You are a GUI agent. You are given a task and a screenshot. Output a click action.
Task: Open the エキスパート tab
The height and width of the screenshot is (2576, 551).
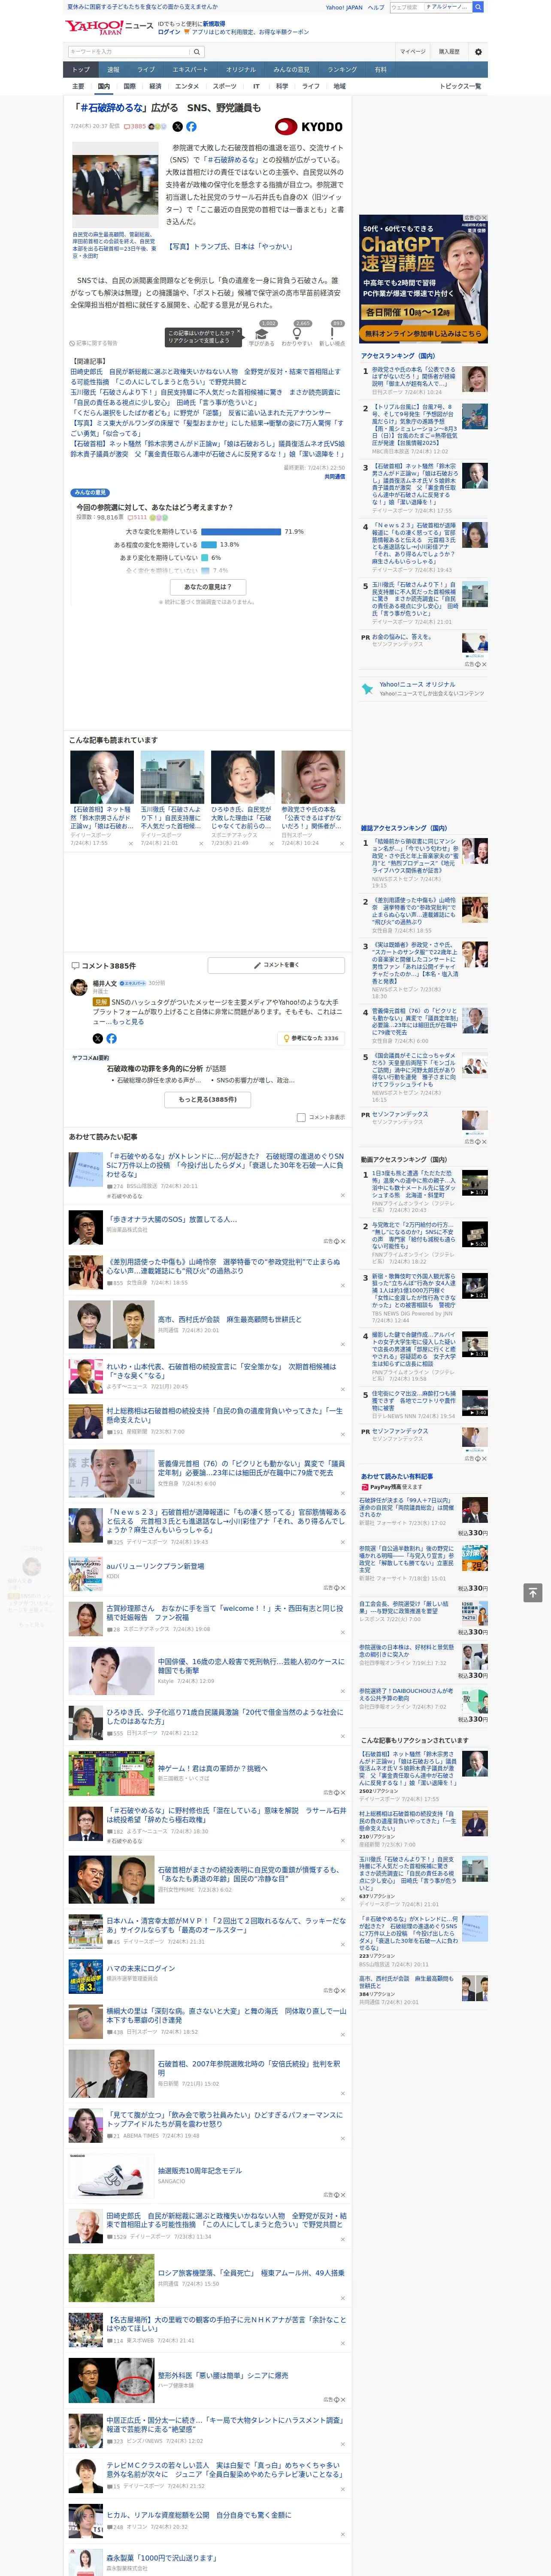[190, 69]
